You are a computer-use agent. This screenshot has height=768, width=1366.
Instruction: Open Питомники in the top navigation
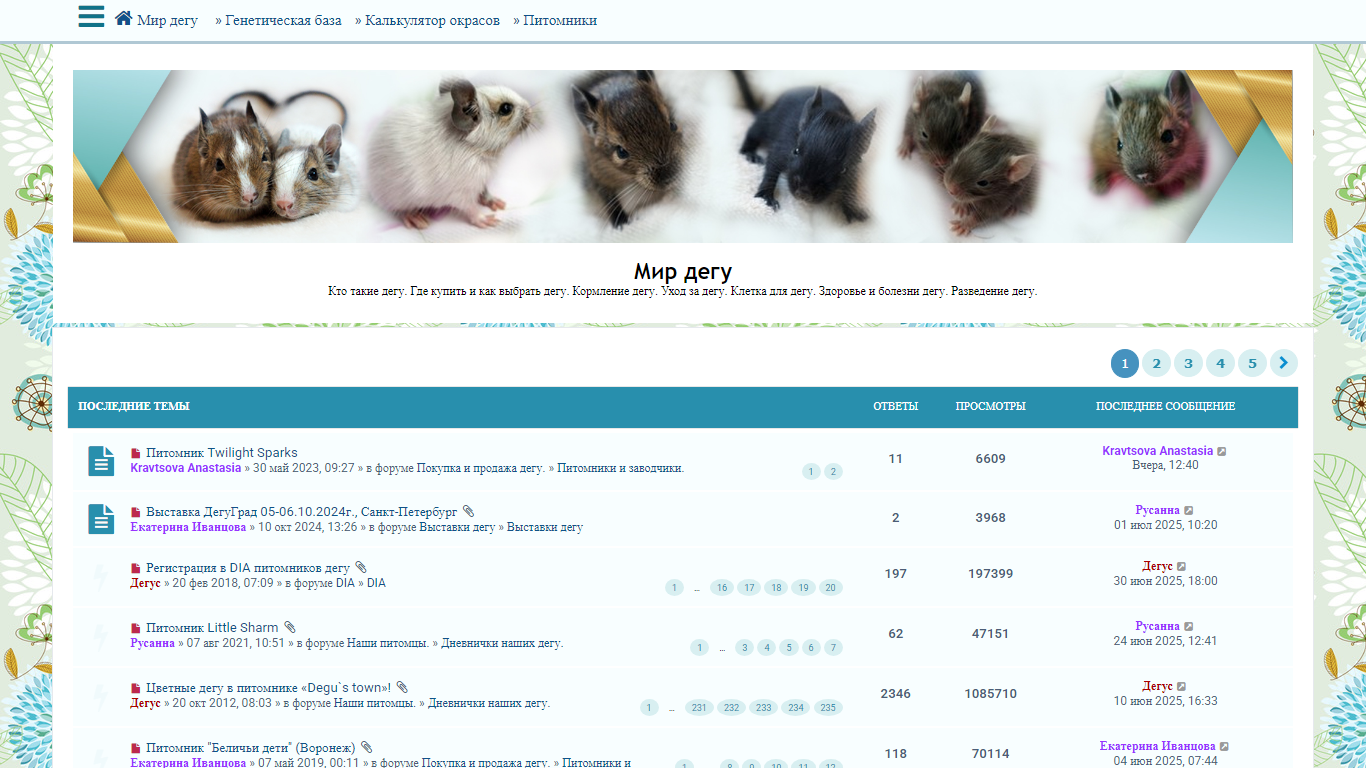[560, 20]
